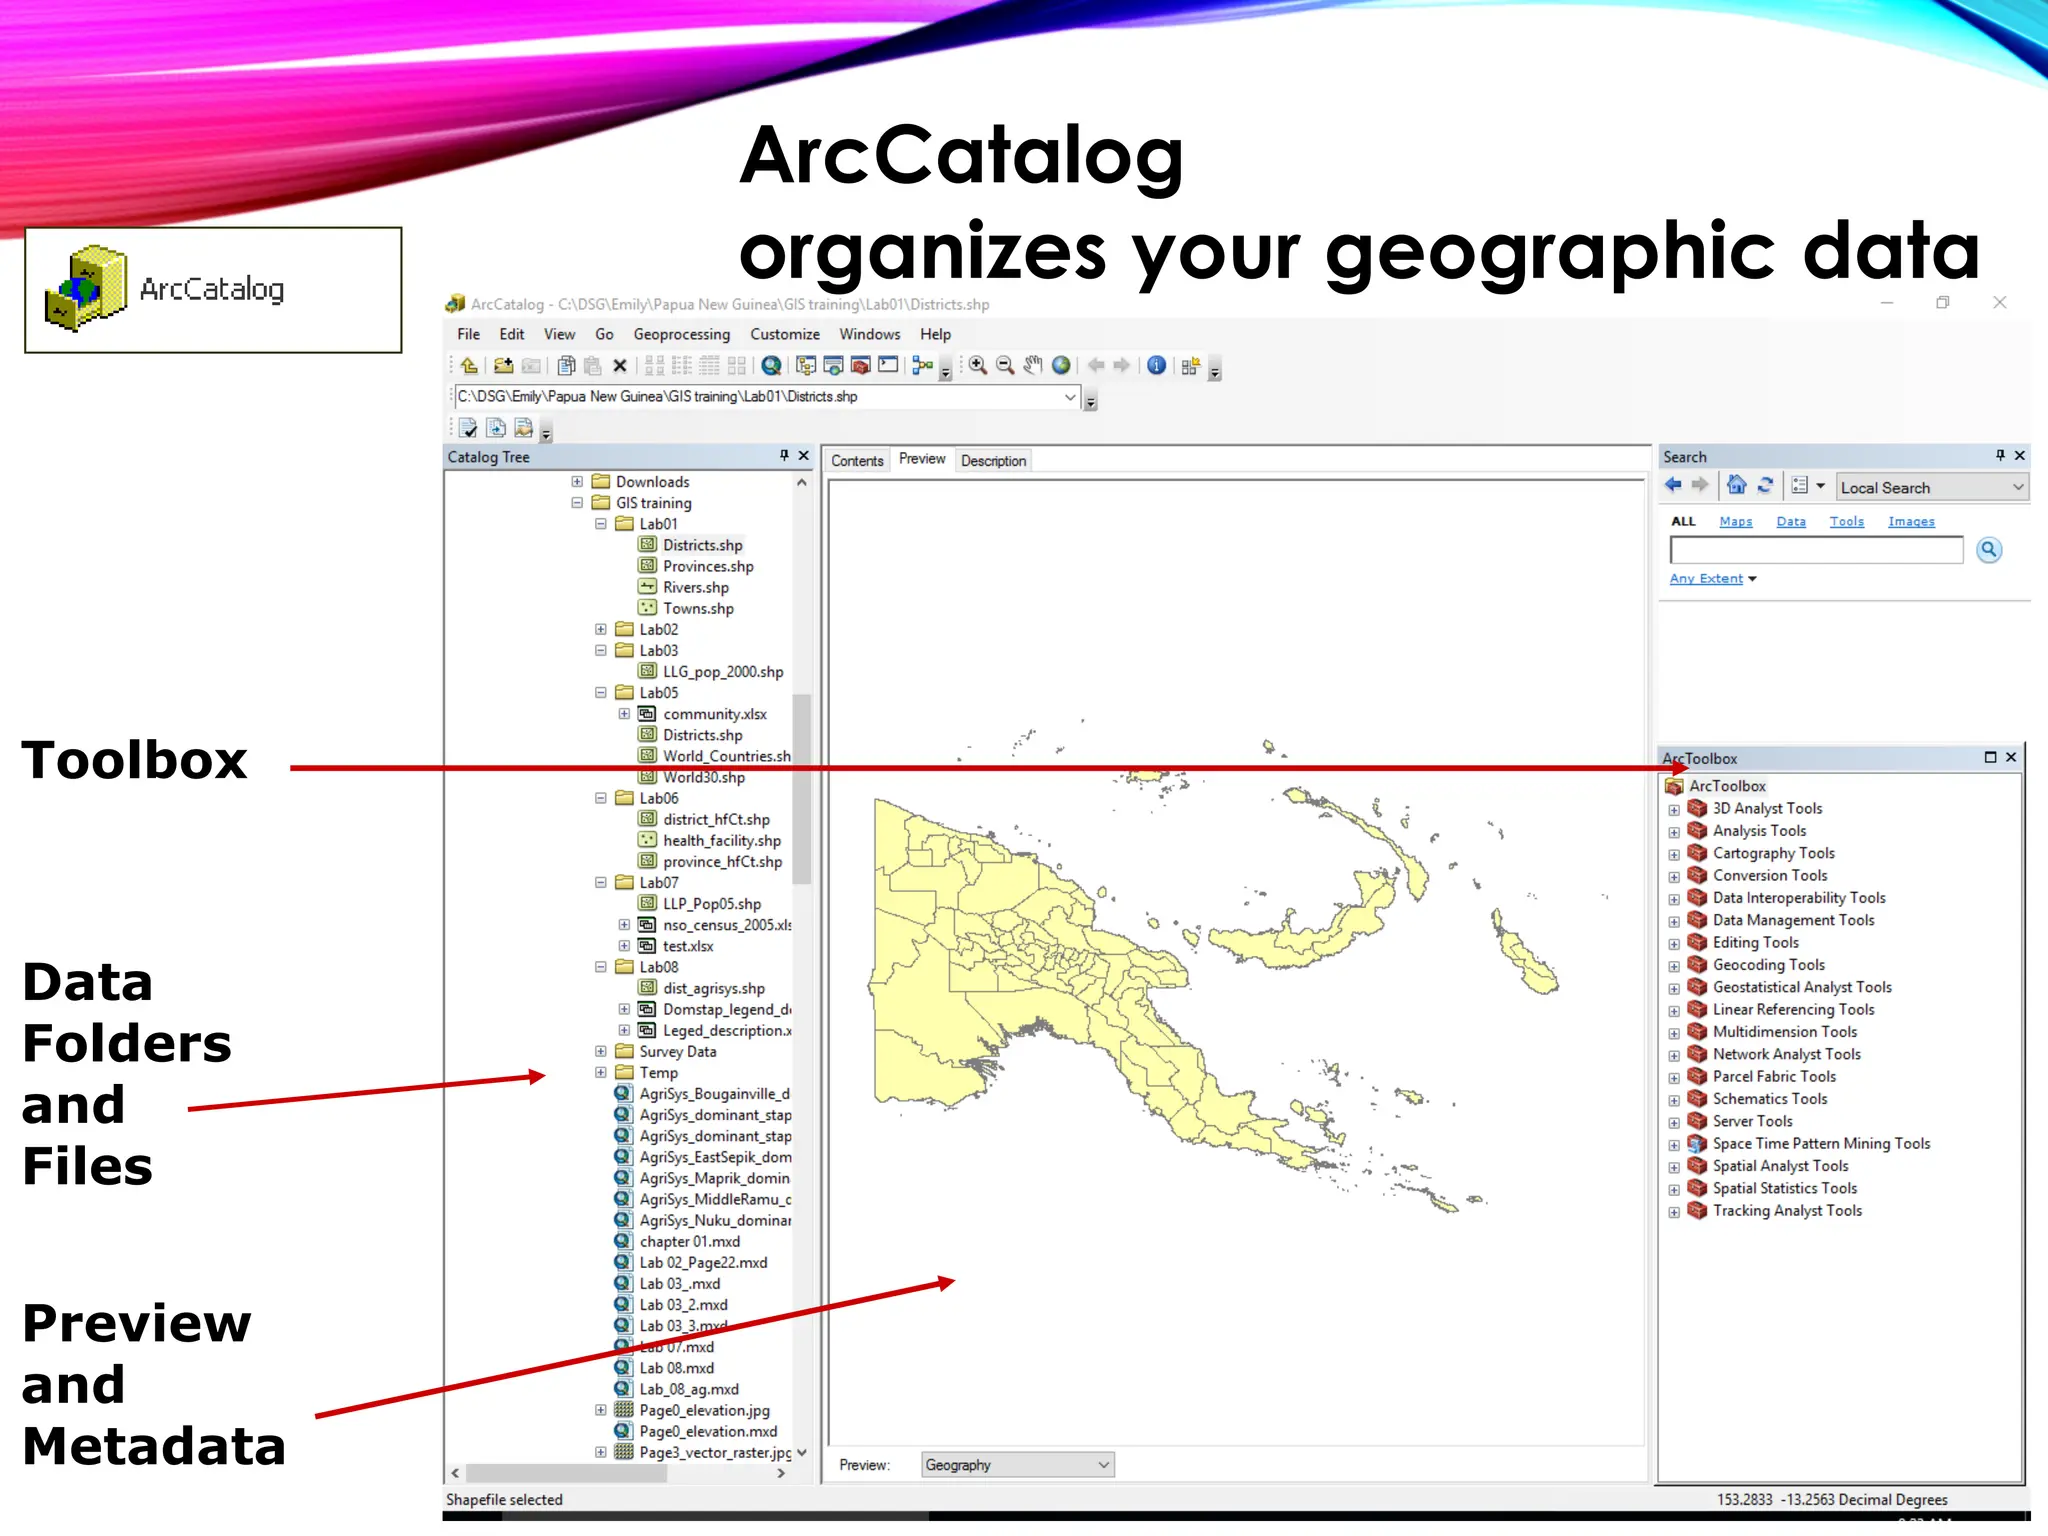Image resolution: width=2048 pixels, height=1536 pixels.
Task: Open the Python window toolbar icon
Action: pyautogui.click(x=888, y=366)
